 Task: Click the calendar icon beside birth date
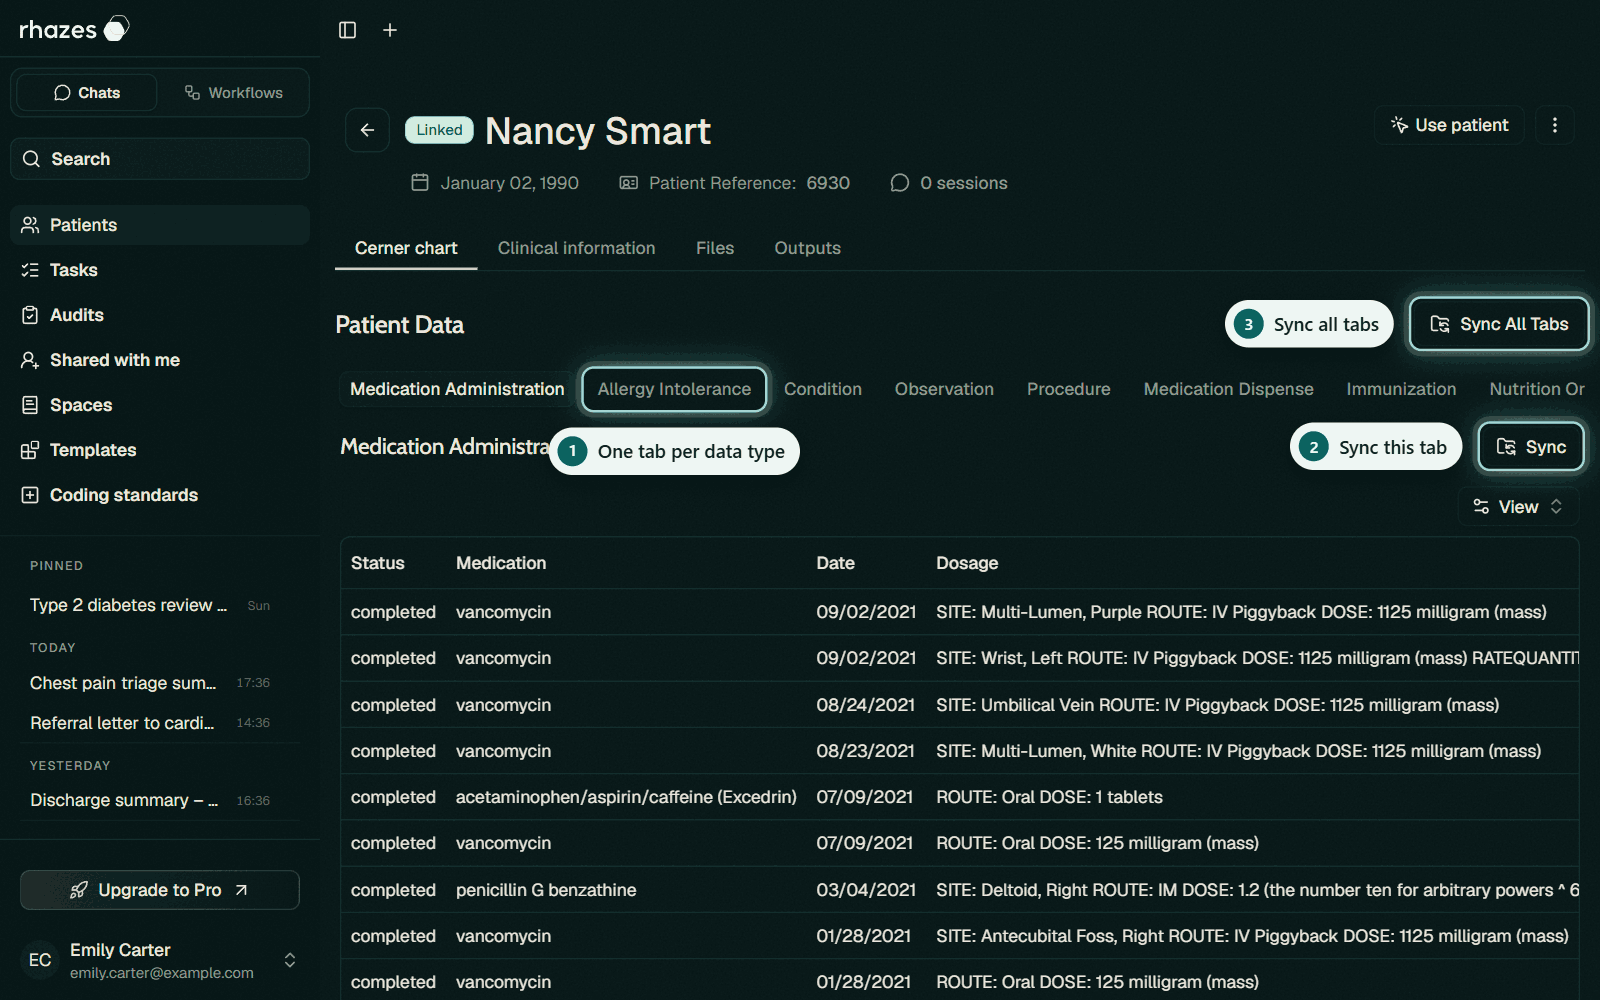(x=420, y=183)
